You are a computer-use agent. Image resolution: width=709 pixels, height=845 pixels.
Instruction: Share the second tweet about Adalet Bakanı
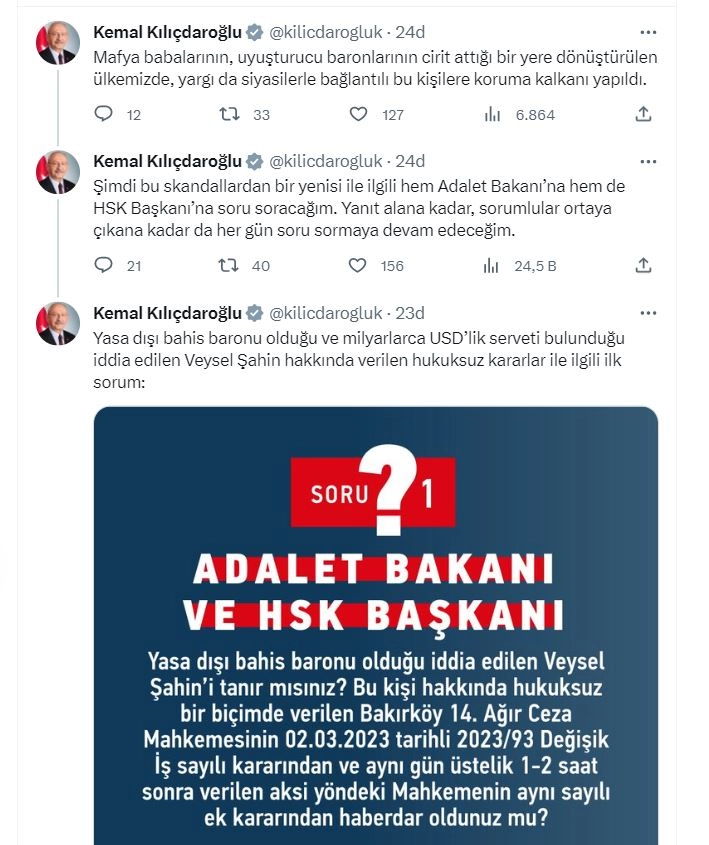(643, 265)
